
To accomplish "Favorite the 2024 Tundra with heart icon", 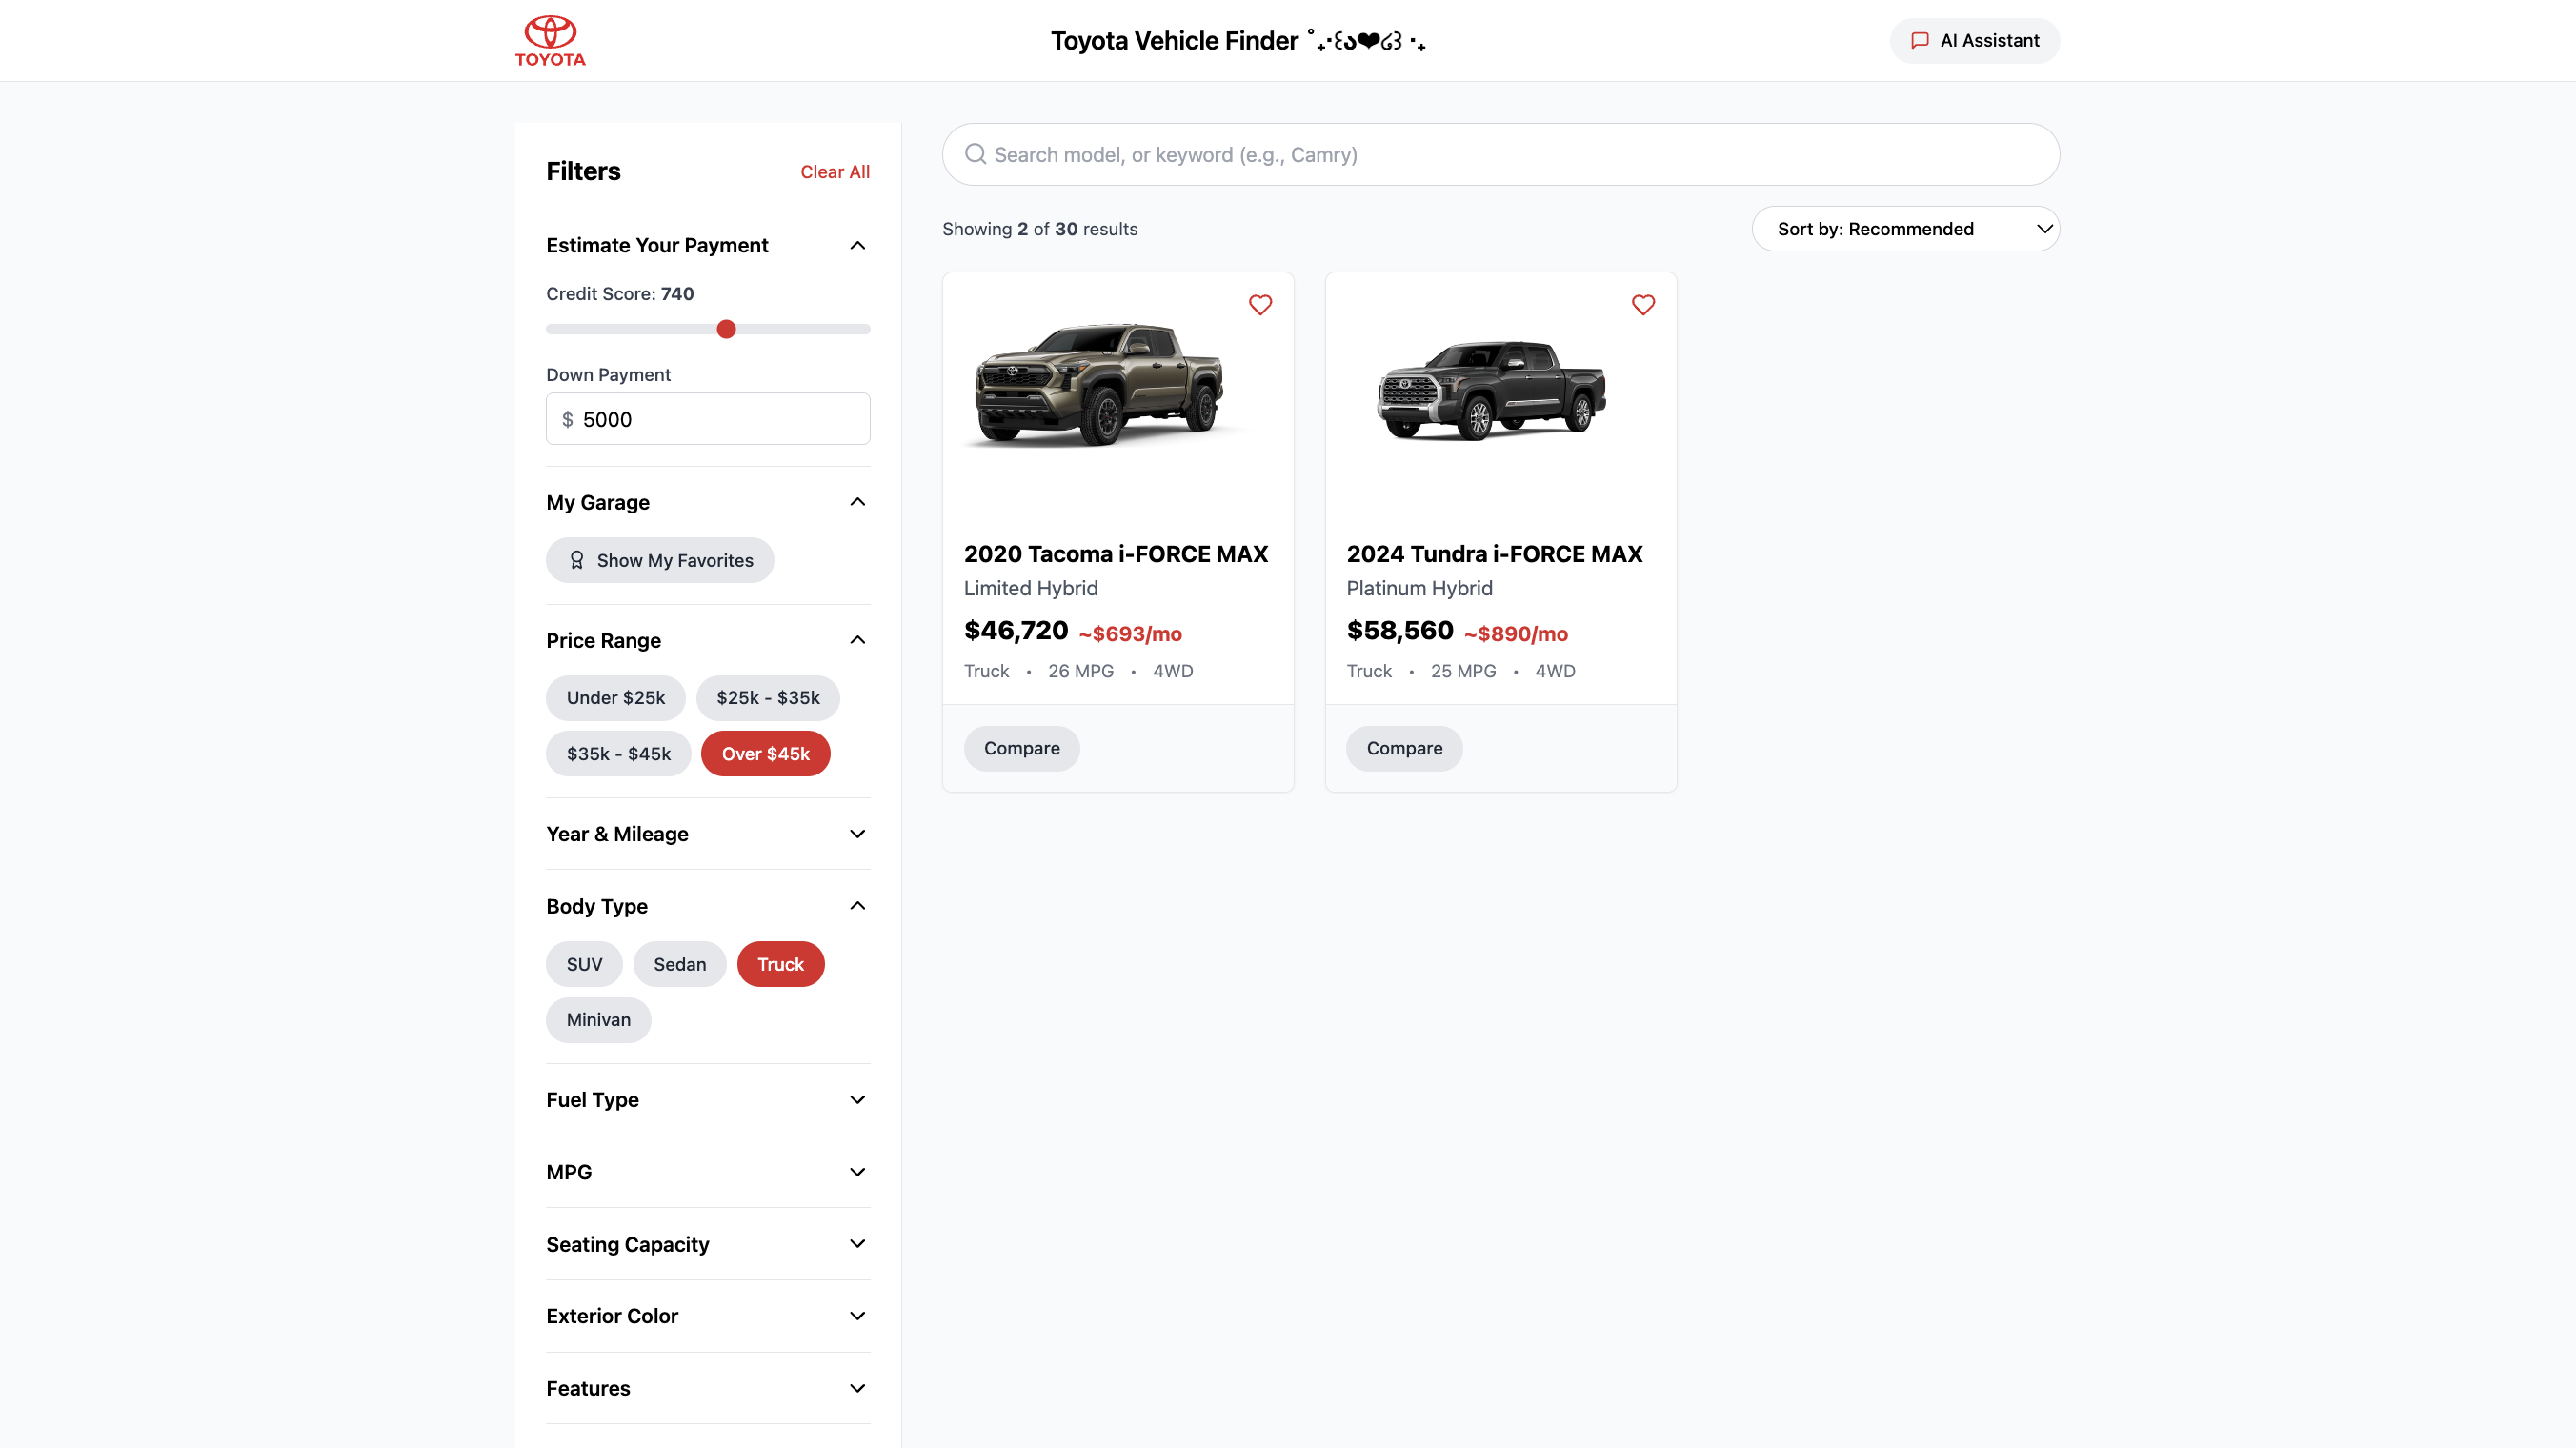I will [1643, 305].
